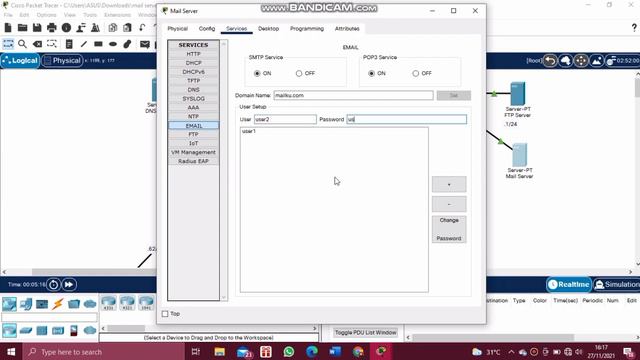The height and width of the screenshot is (360, 640).
Task: Switch to Logical workspace view
Action: pos(20,61)
